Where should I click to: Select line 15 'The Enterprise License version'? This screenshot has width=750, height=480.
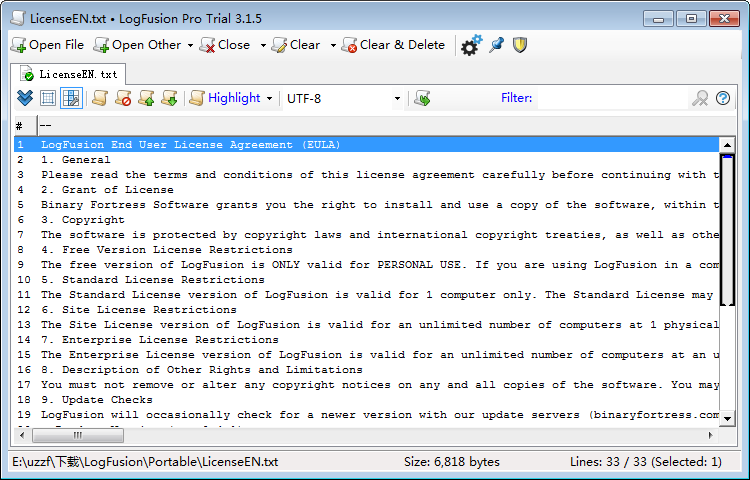pyautogui.click(x=366, y=355)
